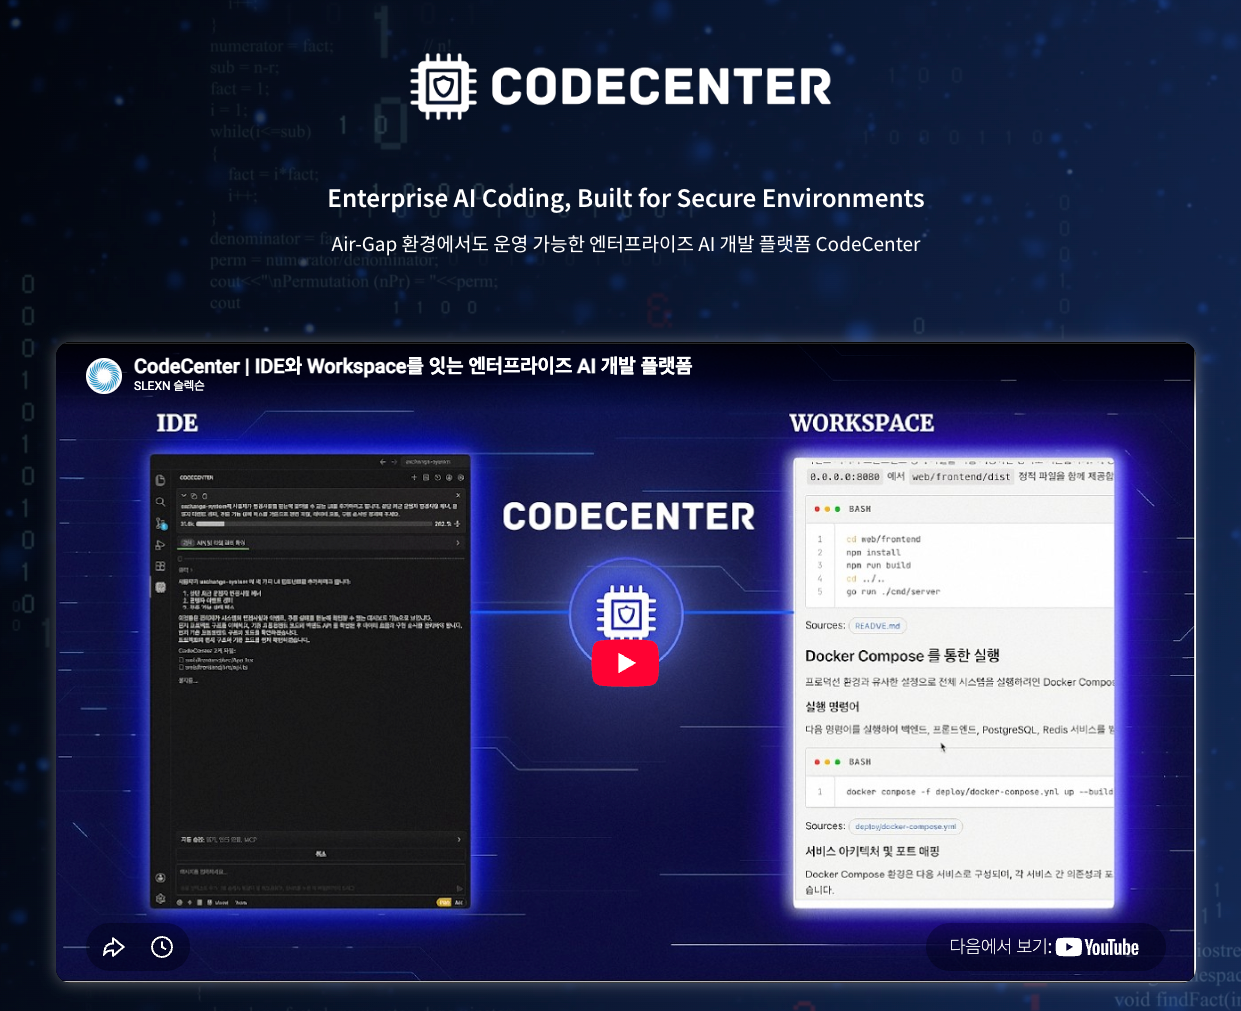Click the 다음에서 보기 label
The width and height of the screenshot is (1241, 1011).
pyautogui.click(x=1000, y=946)
